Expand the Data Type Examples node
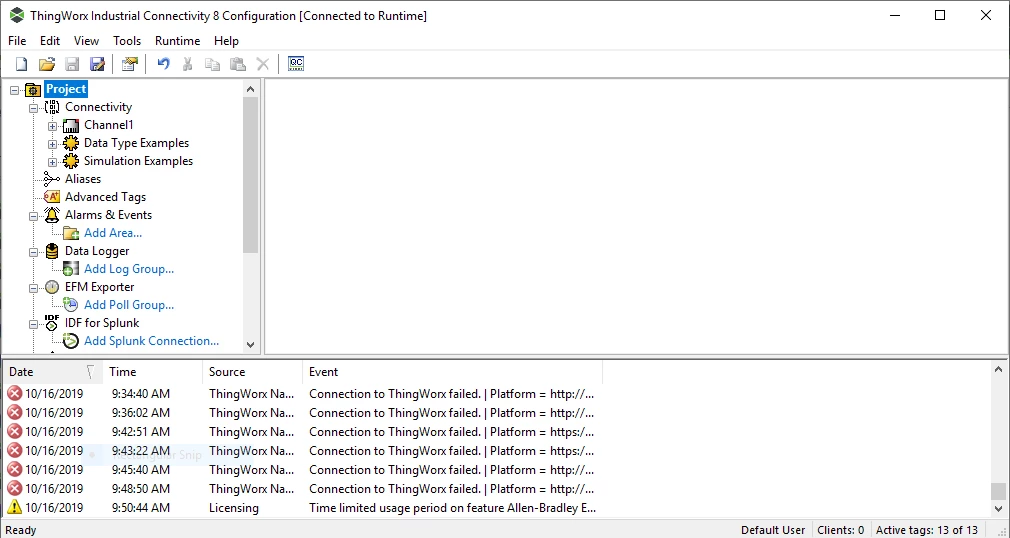This screenshot has height=538, width=1010. coord(53,144)
